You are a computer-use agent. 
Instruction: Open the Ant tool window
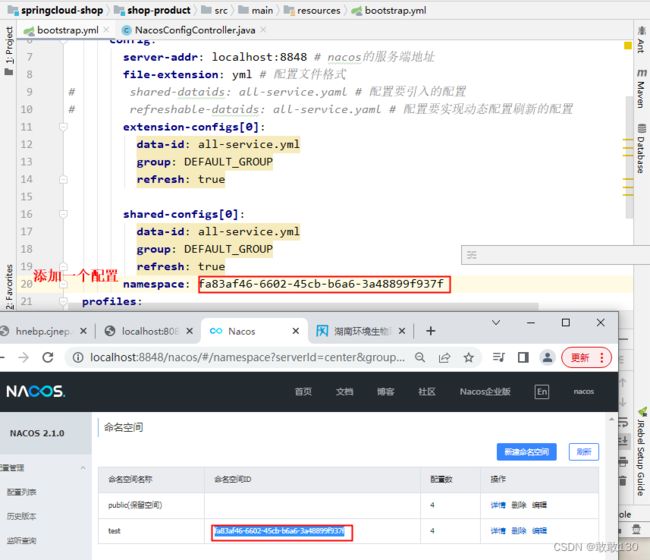[x=641, y=39]
